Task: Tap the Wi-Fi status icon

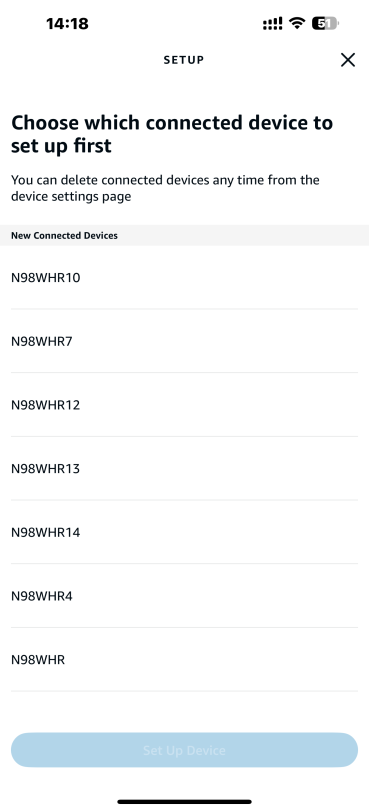Action: (297, 23)
